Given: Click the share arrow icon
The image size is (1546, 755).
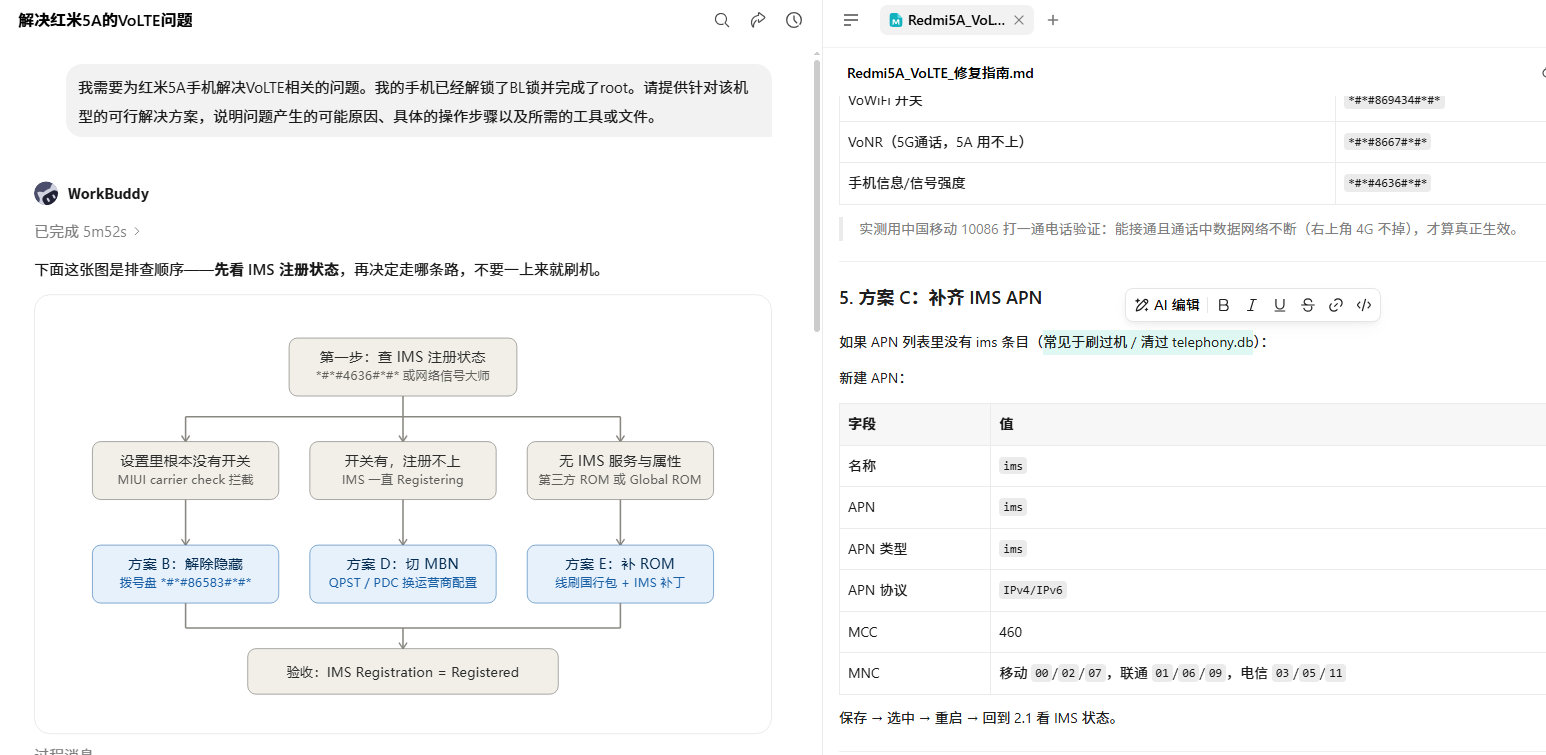Looking at the screenshot, I should pos(758,20).
